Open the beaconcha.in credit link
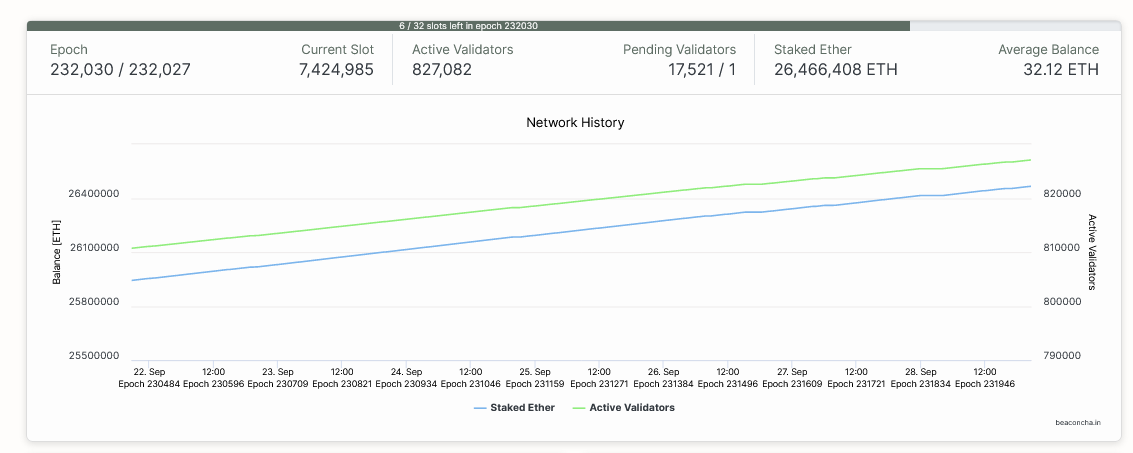 pos(1078,423)
